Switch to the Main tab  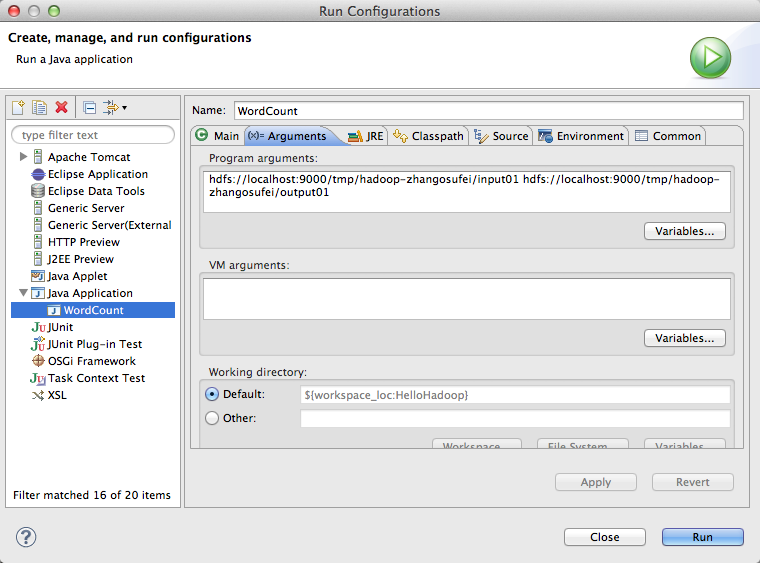pos(218,136)
